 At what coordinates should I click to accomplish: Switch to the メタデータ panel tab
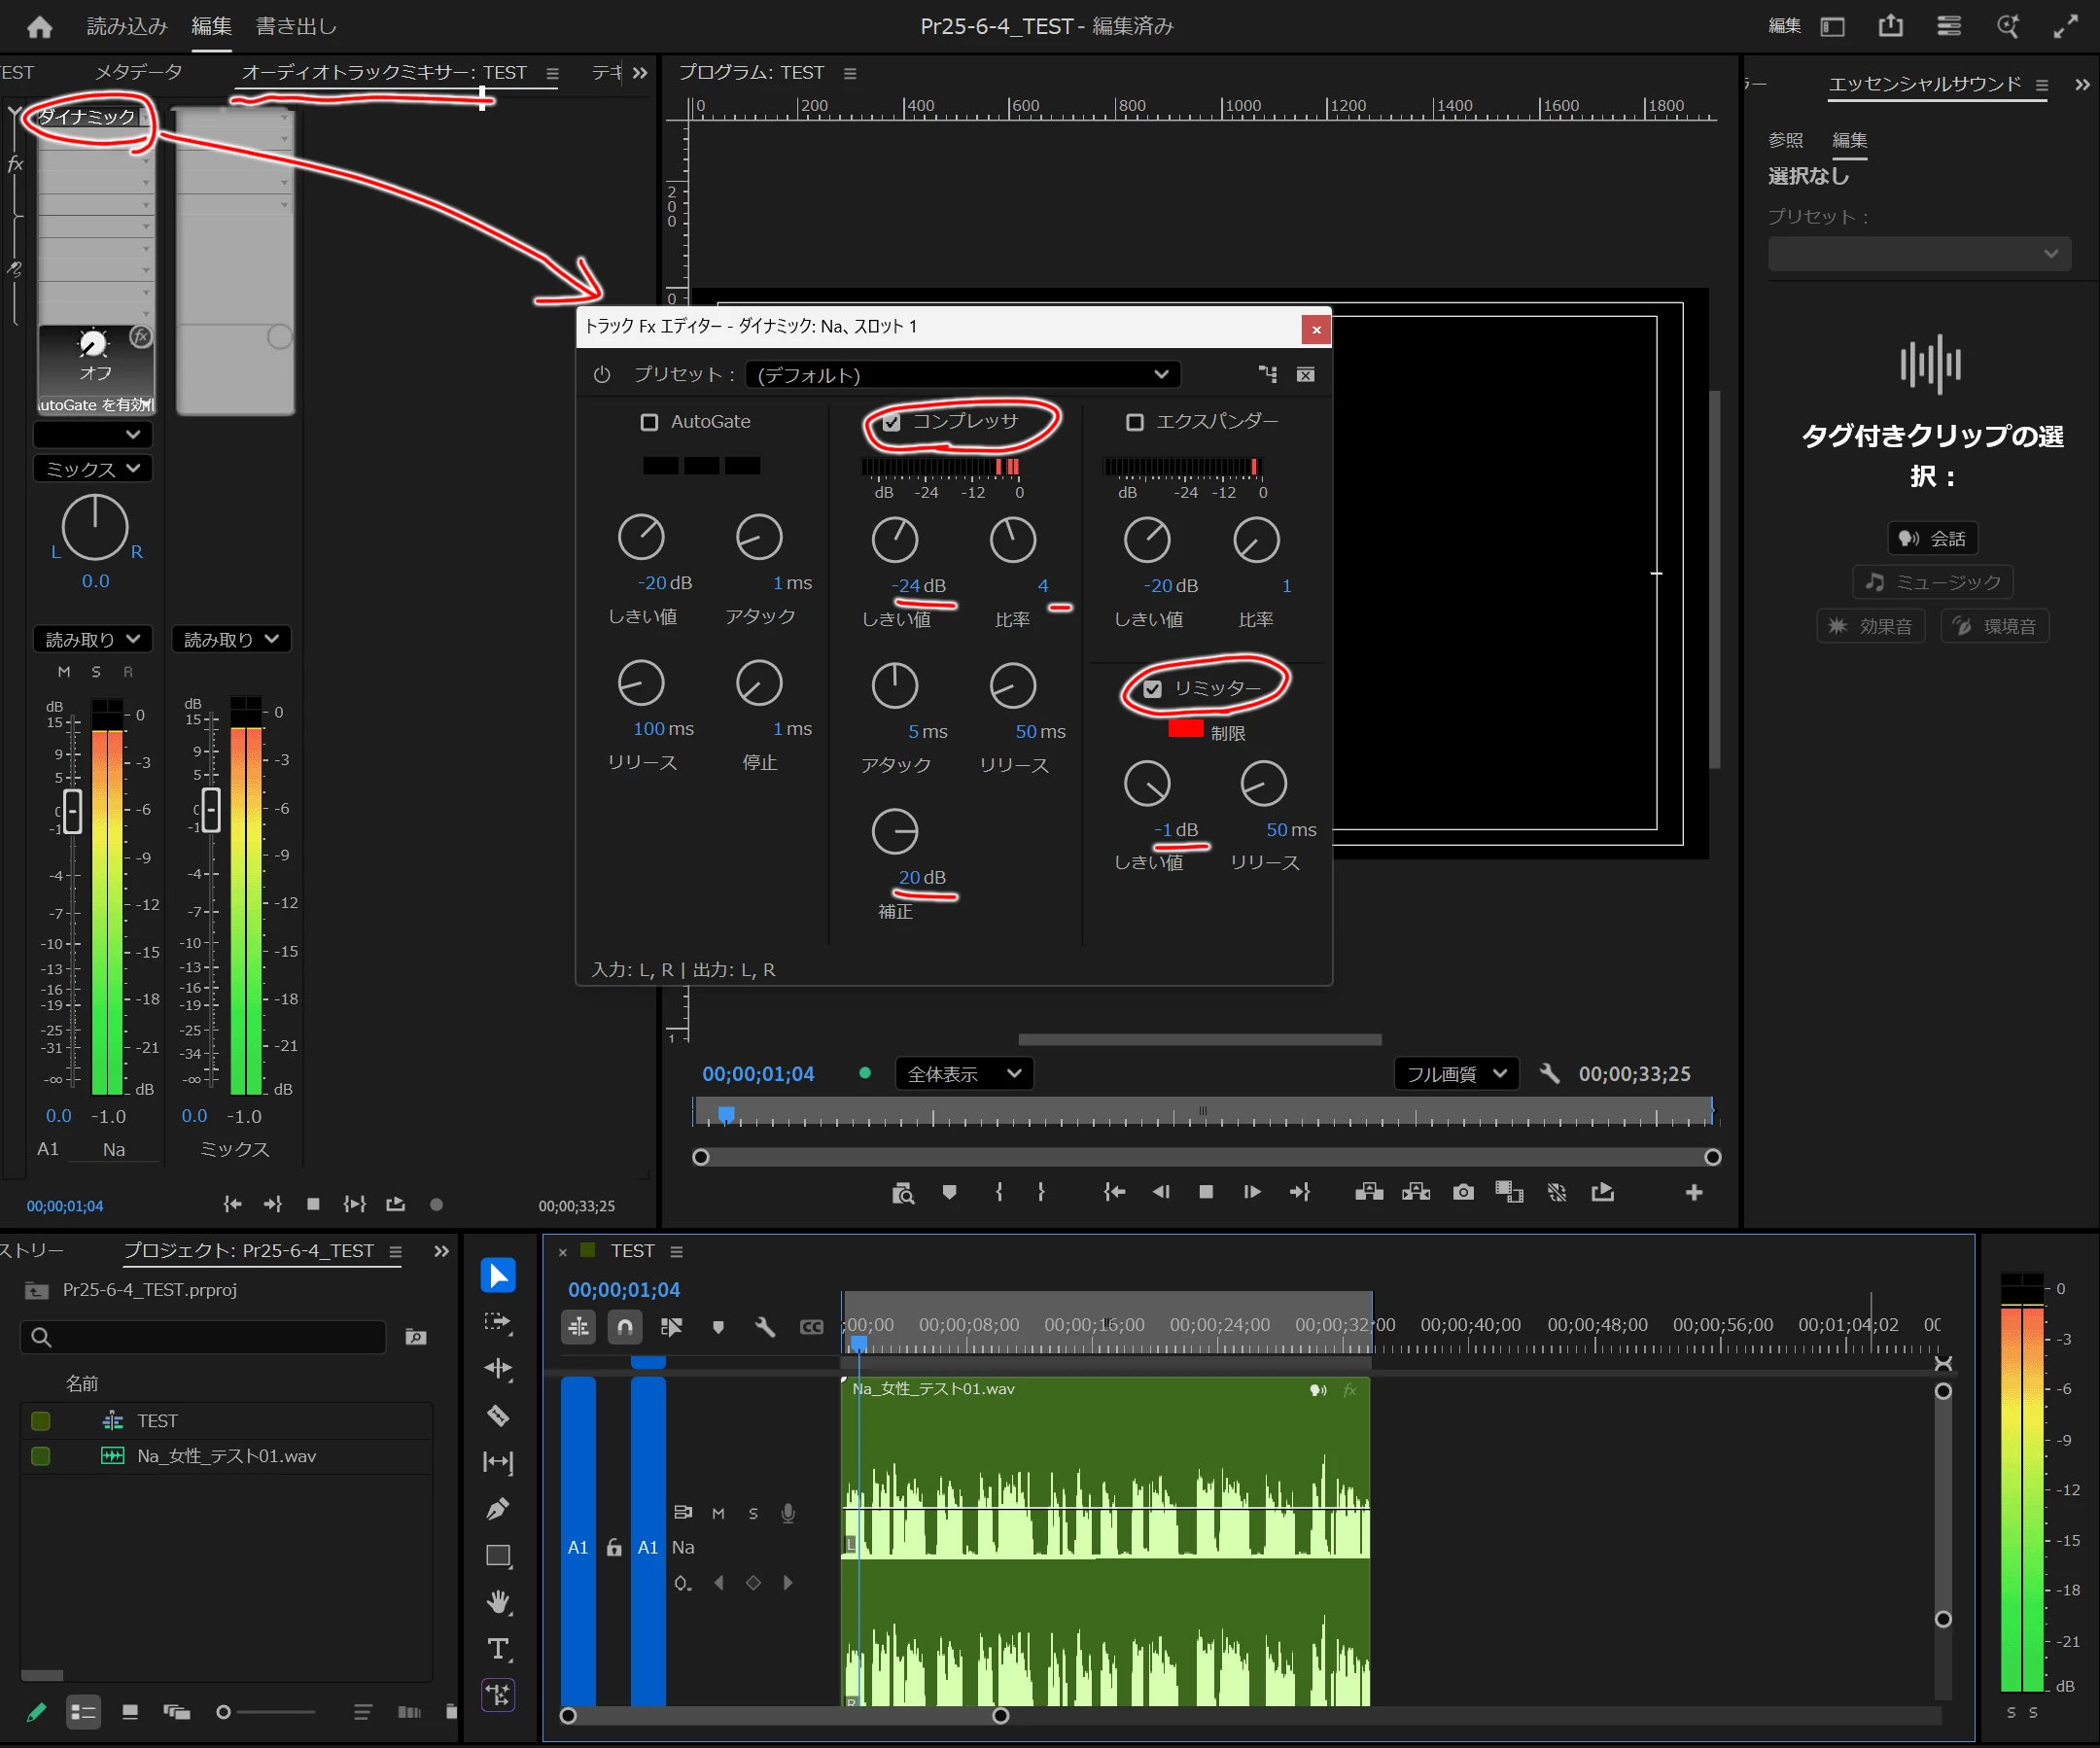138,72
